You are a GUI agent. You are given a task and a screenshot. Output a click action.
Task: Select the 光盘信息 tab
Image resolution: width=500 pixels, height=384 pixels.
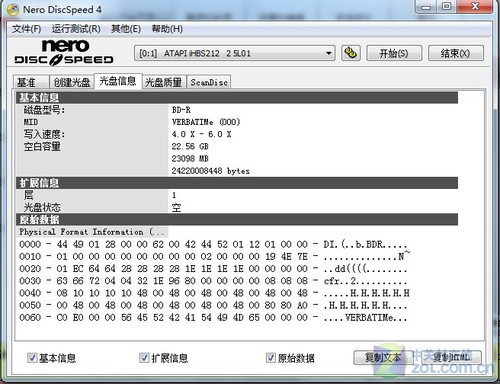(118, 81)
